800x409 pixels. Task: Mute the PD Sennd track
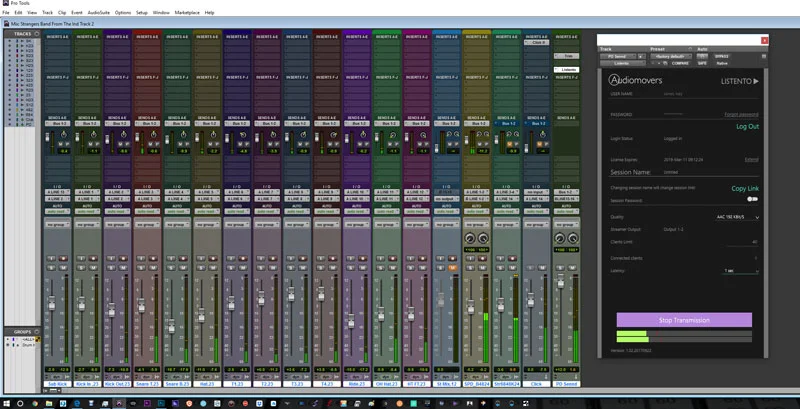(572, 268)
